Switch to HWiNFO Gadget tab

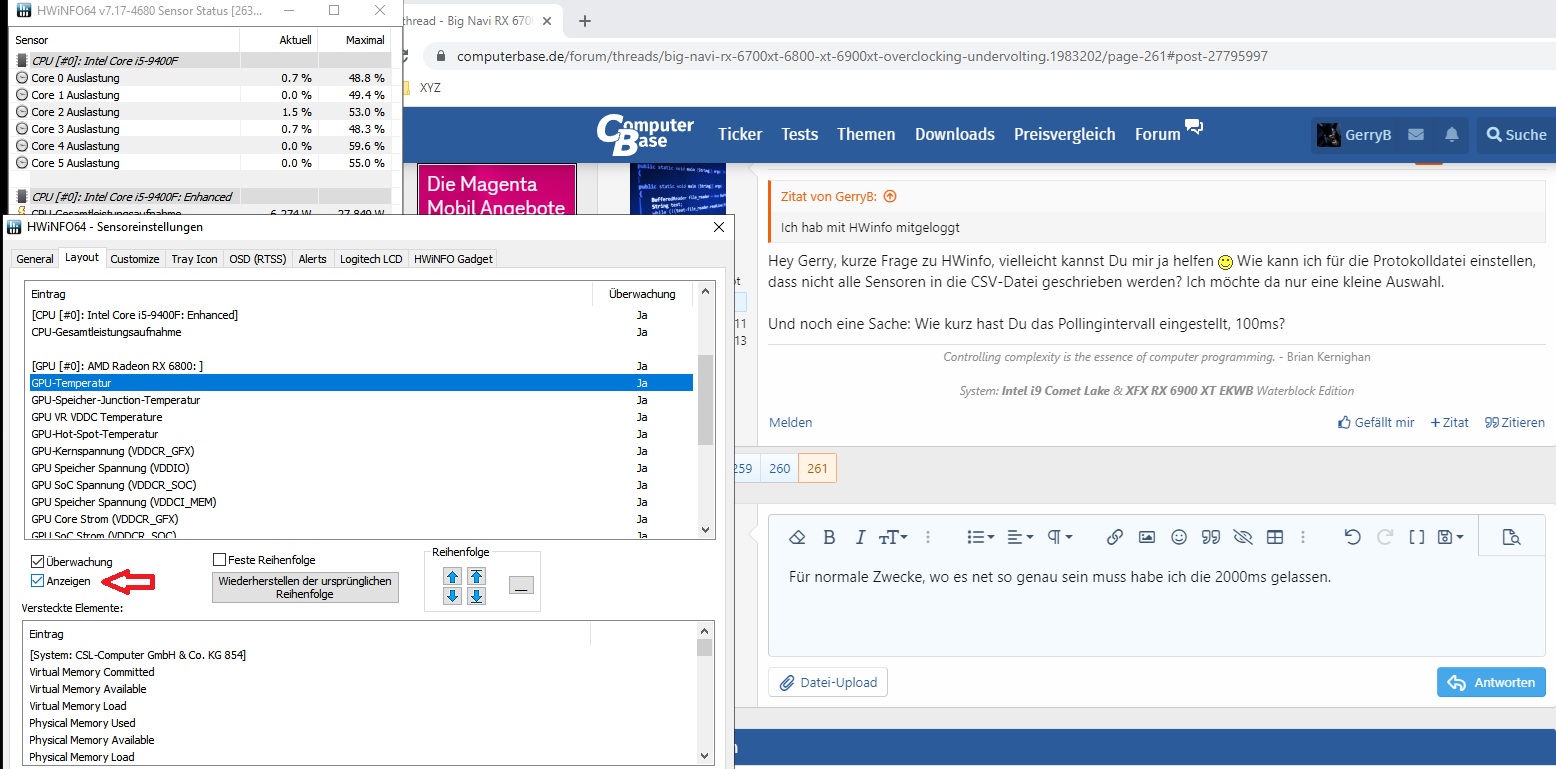pyautogui.click(x=453, y=259)
